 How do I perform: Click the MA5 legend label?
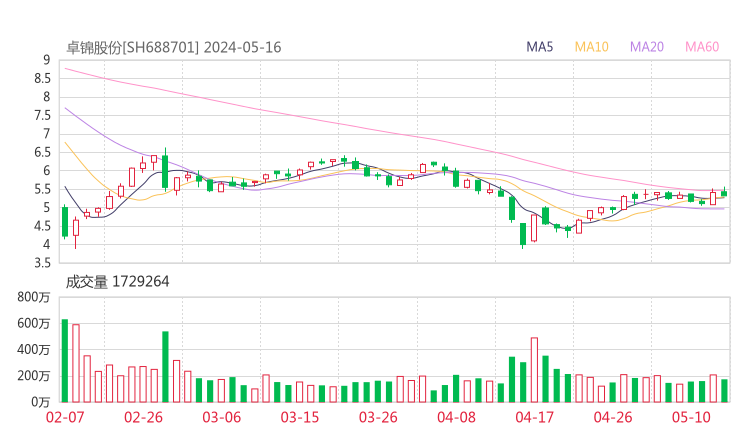tap(539, 47)
